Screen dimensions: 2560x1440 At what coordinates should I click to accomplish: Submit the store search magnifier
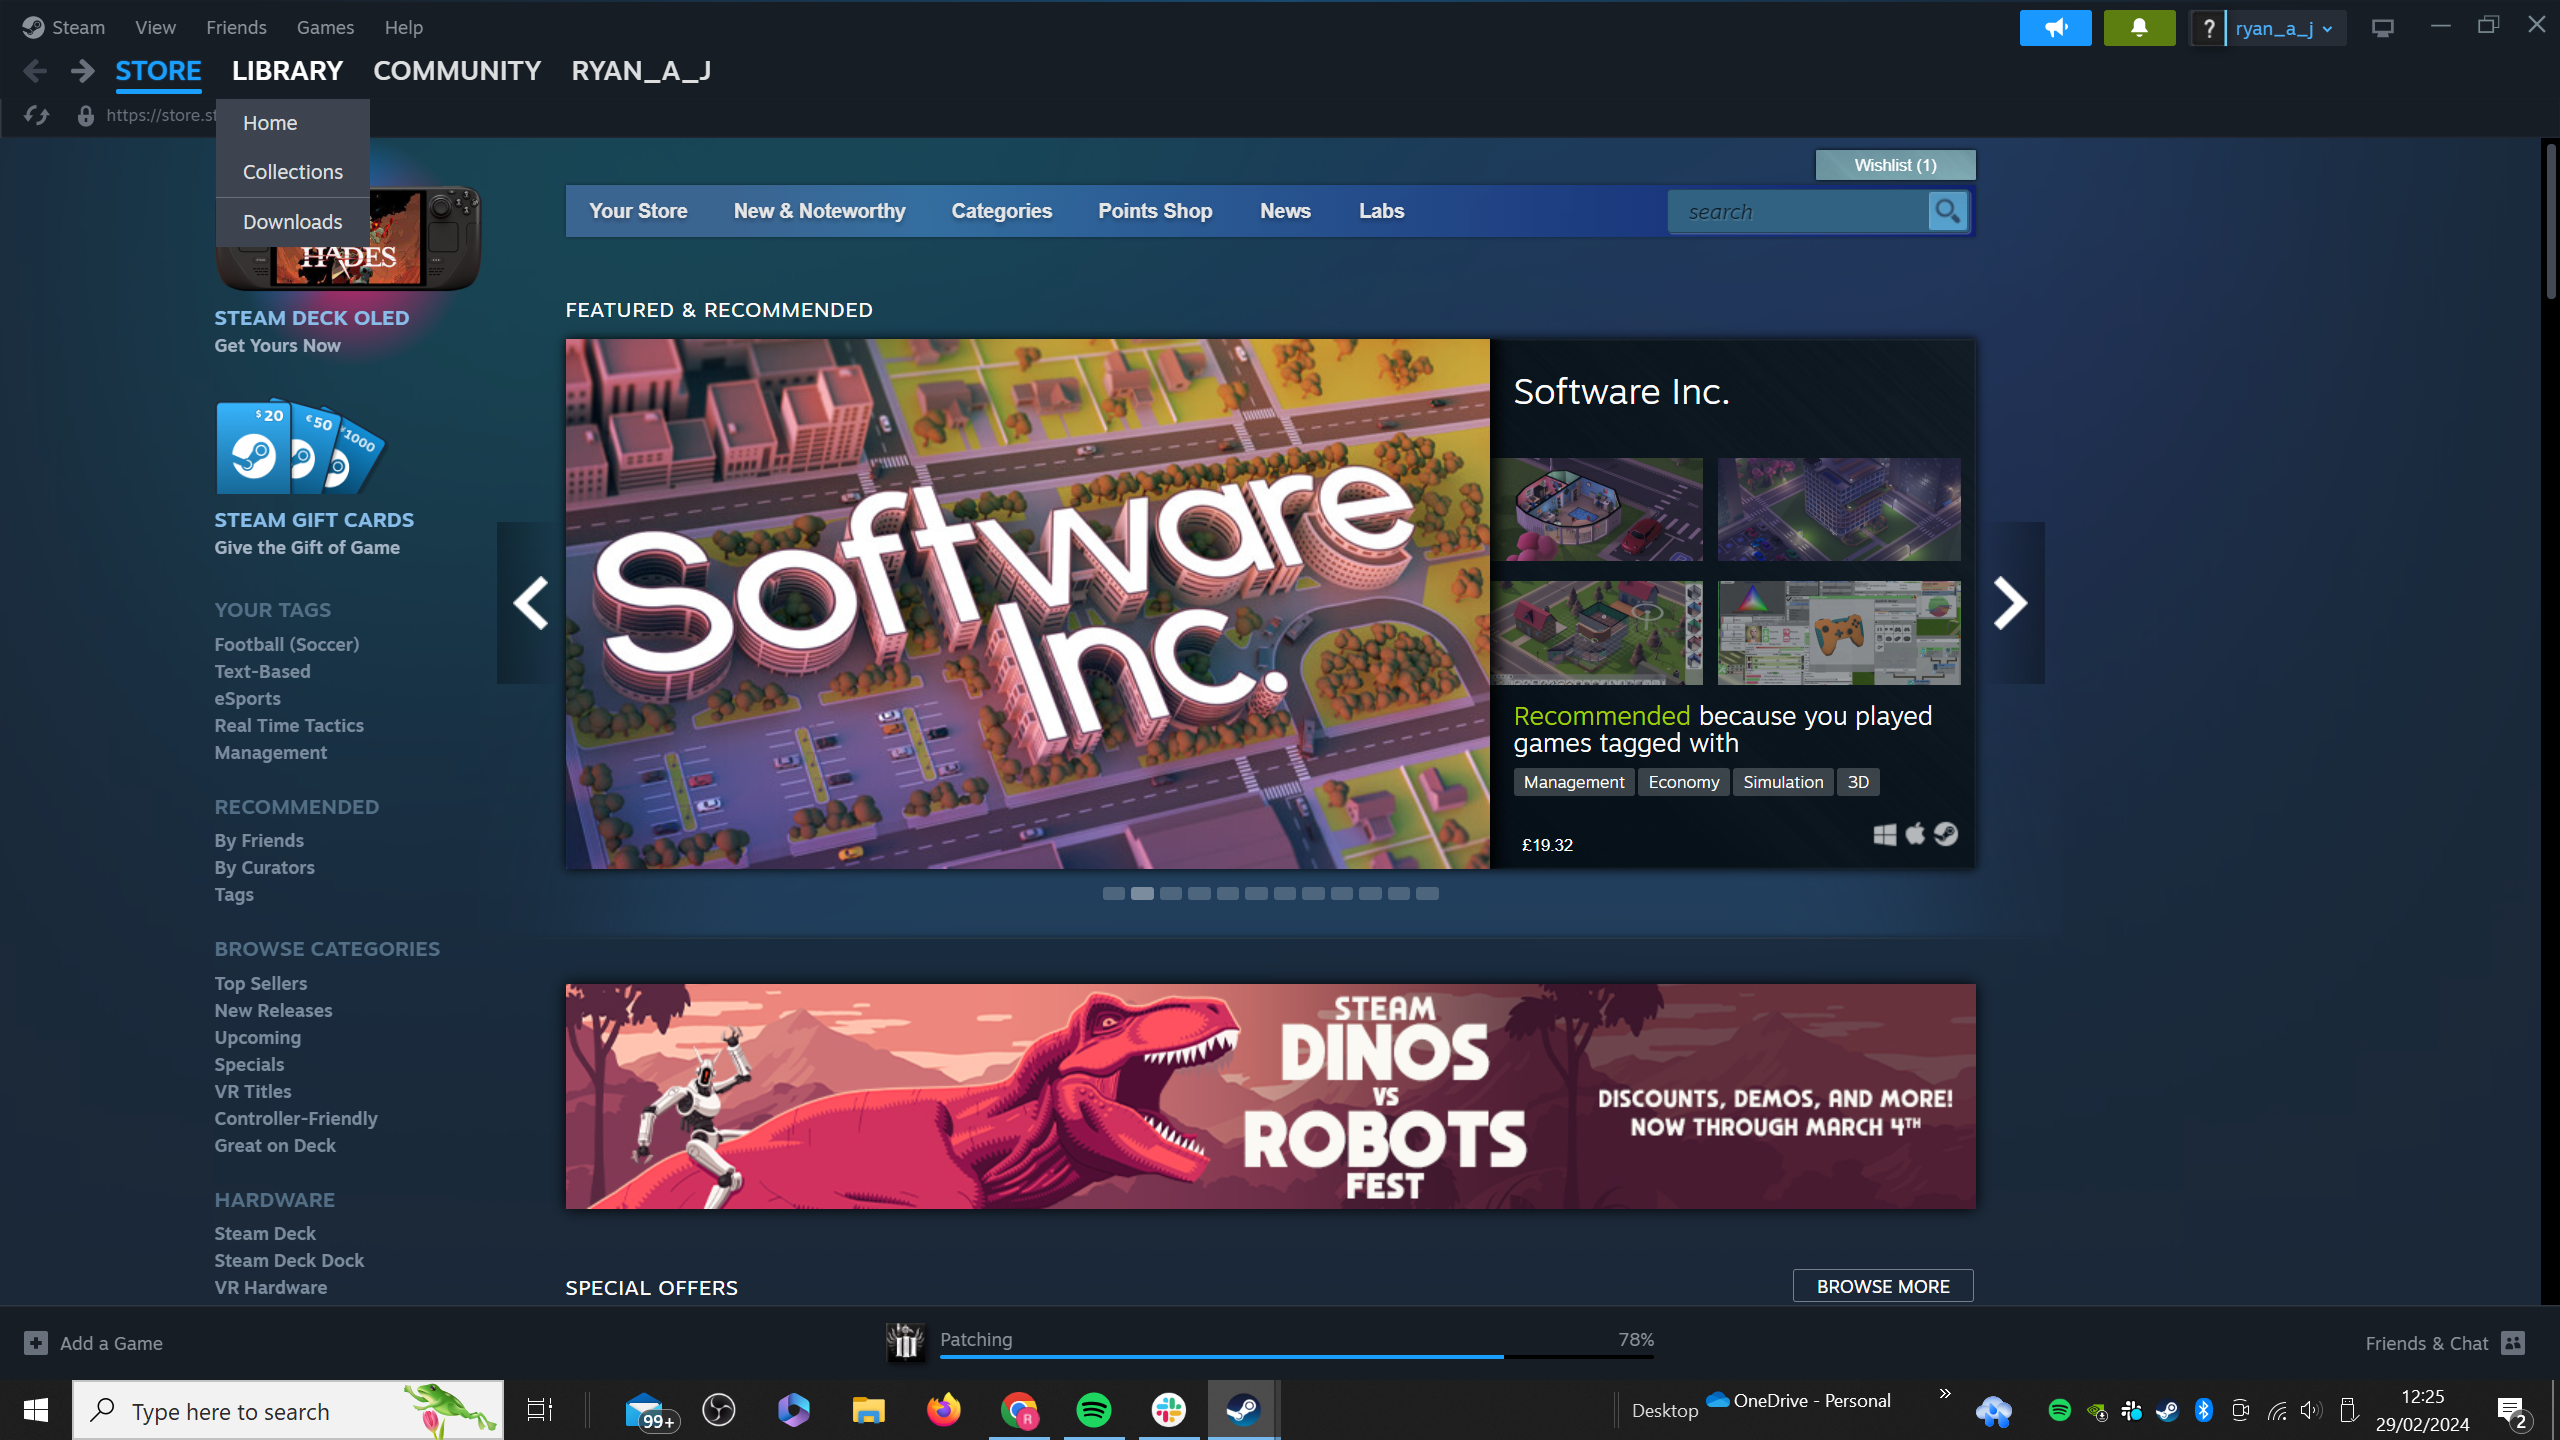tap(1948, 211)
